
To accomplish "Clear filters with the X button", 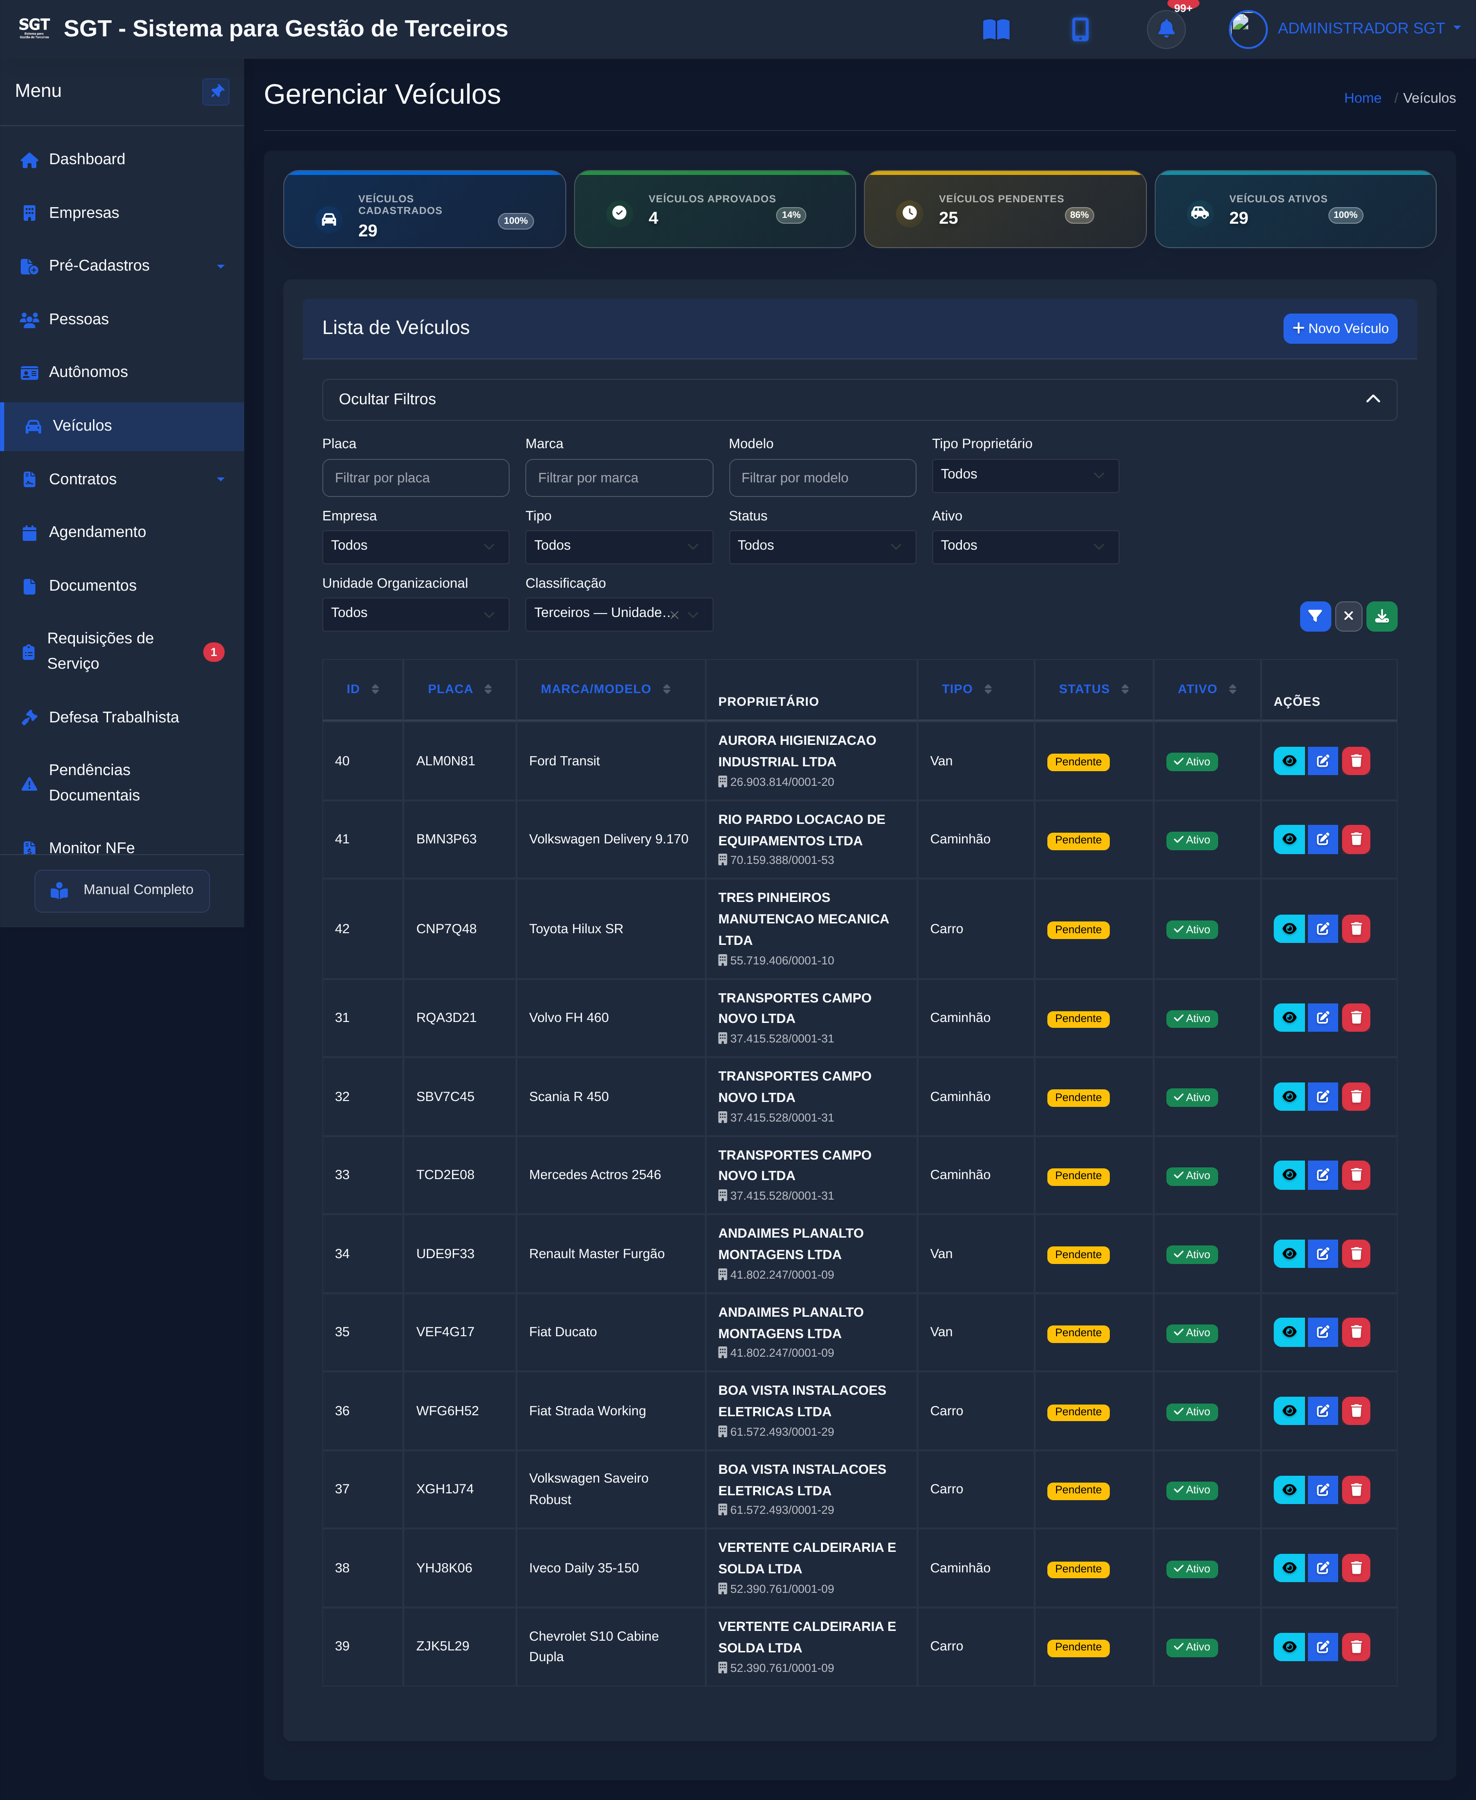I will click(1348, 616).
